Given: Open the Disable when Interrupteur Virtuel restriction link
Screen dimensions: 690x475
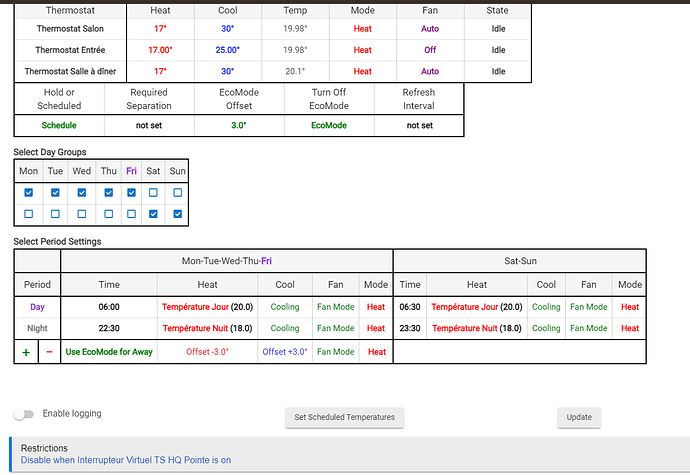Looking at the screenshot, I should coord(126,460).
